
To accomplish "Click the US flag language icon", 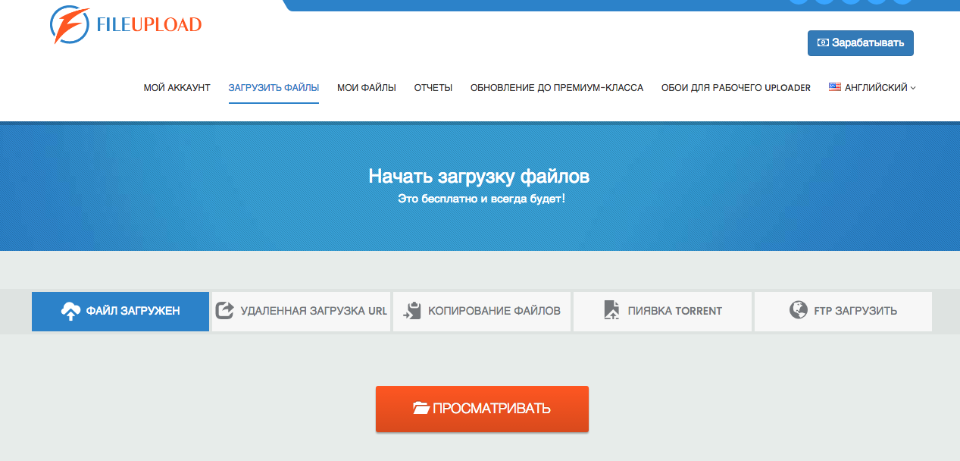I will coord(834,87).
